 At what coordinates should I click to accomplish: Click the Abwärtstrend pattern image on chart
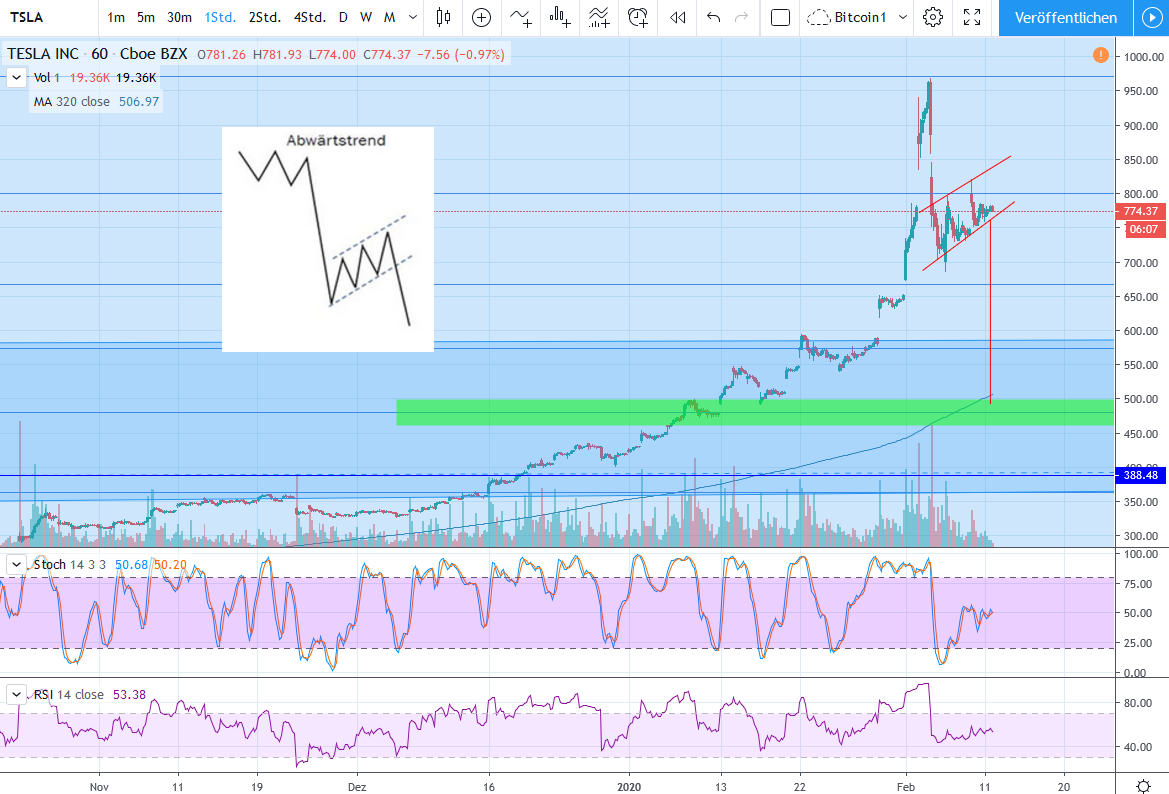point(328,239)
